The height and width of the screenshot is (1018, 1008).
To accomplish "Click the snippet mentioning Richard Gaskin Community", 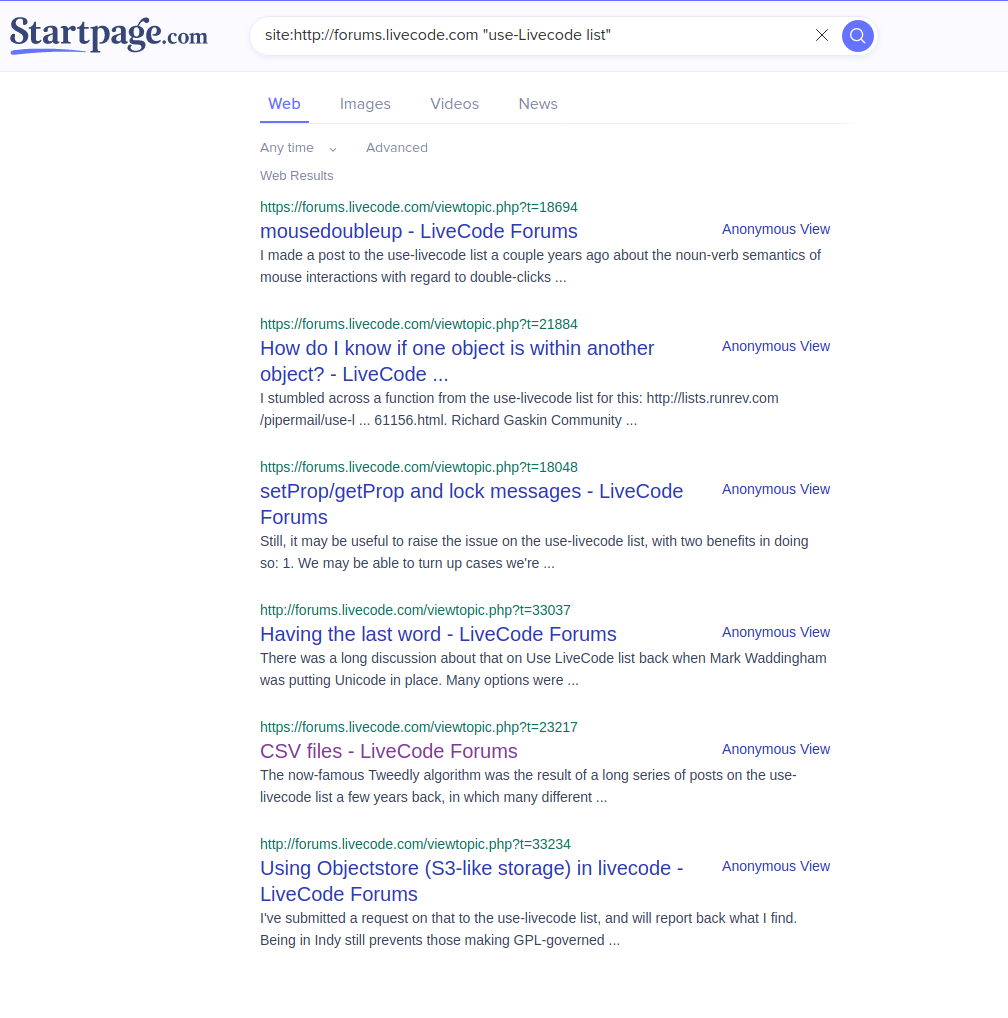I will click(x=519, y=409).
